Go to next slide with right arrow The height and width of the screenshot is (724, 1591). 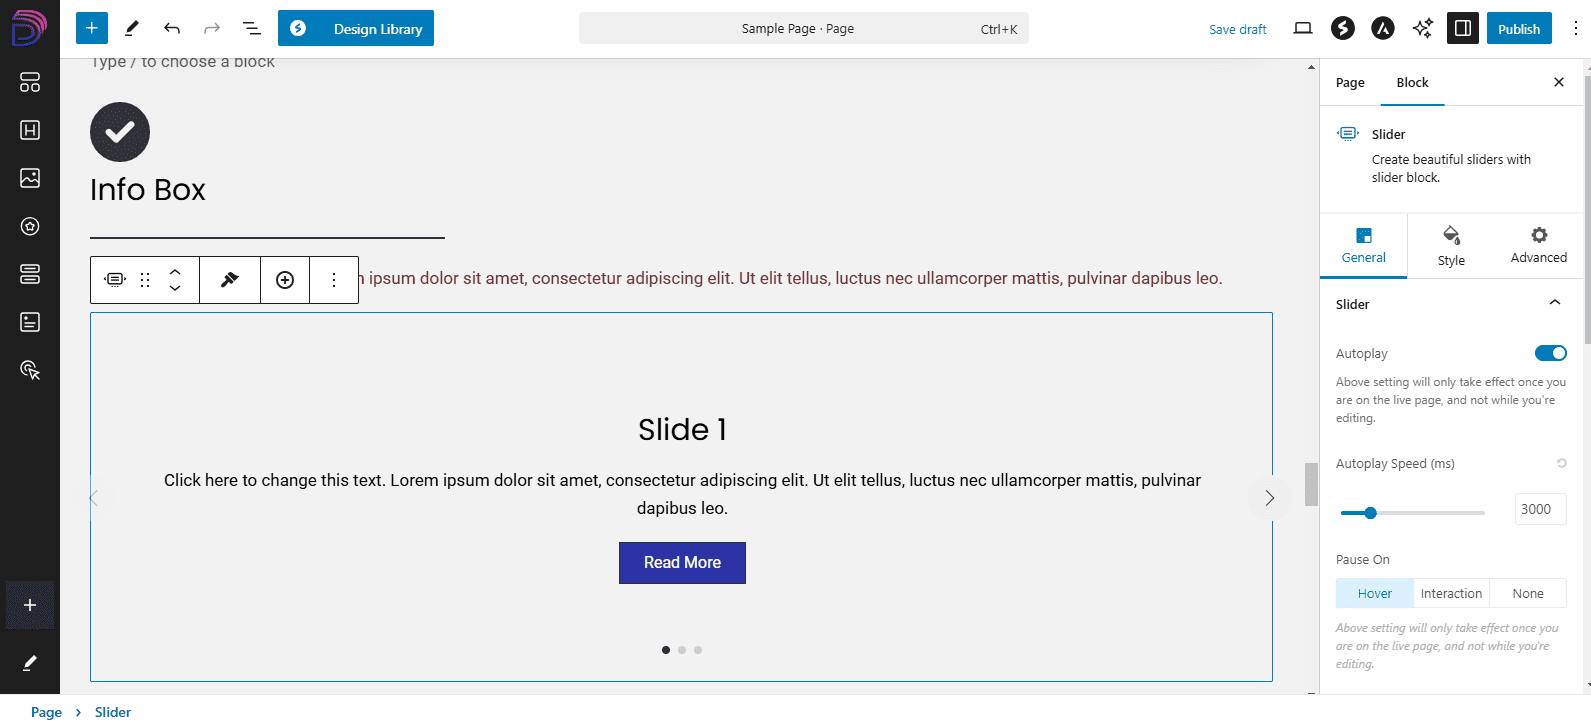pyautogui.click(x=1269, y=498)
